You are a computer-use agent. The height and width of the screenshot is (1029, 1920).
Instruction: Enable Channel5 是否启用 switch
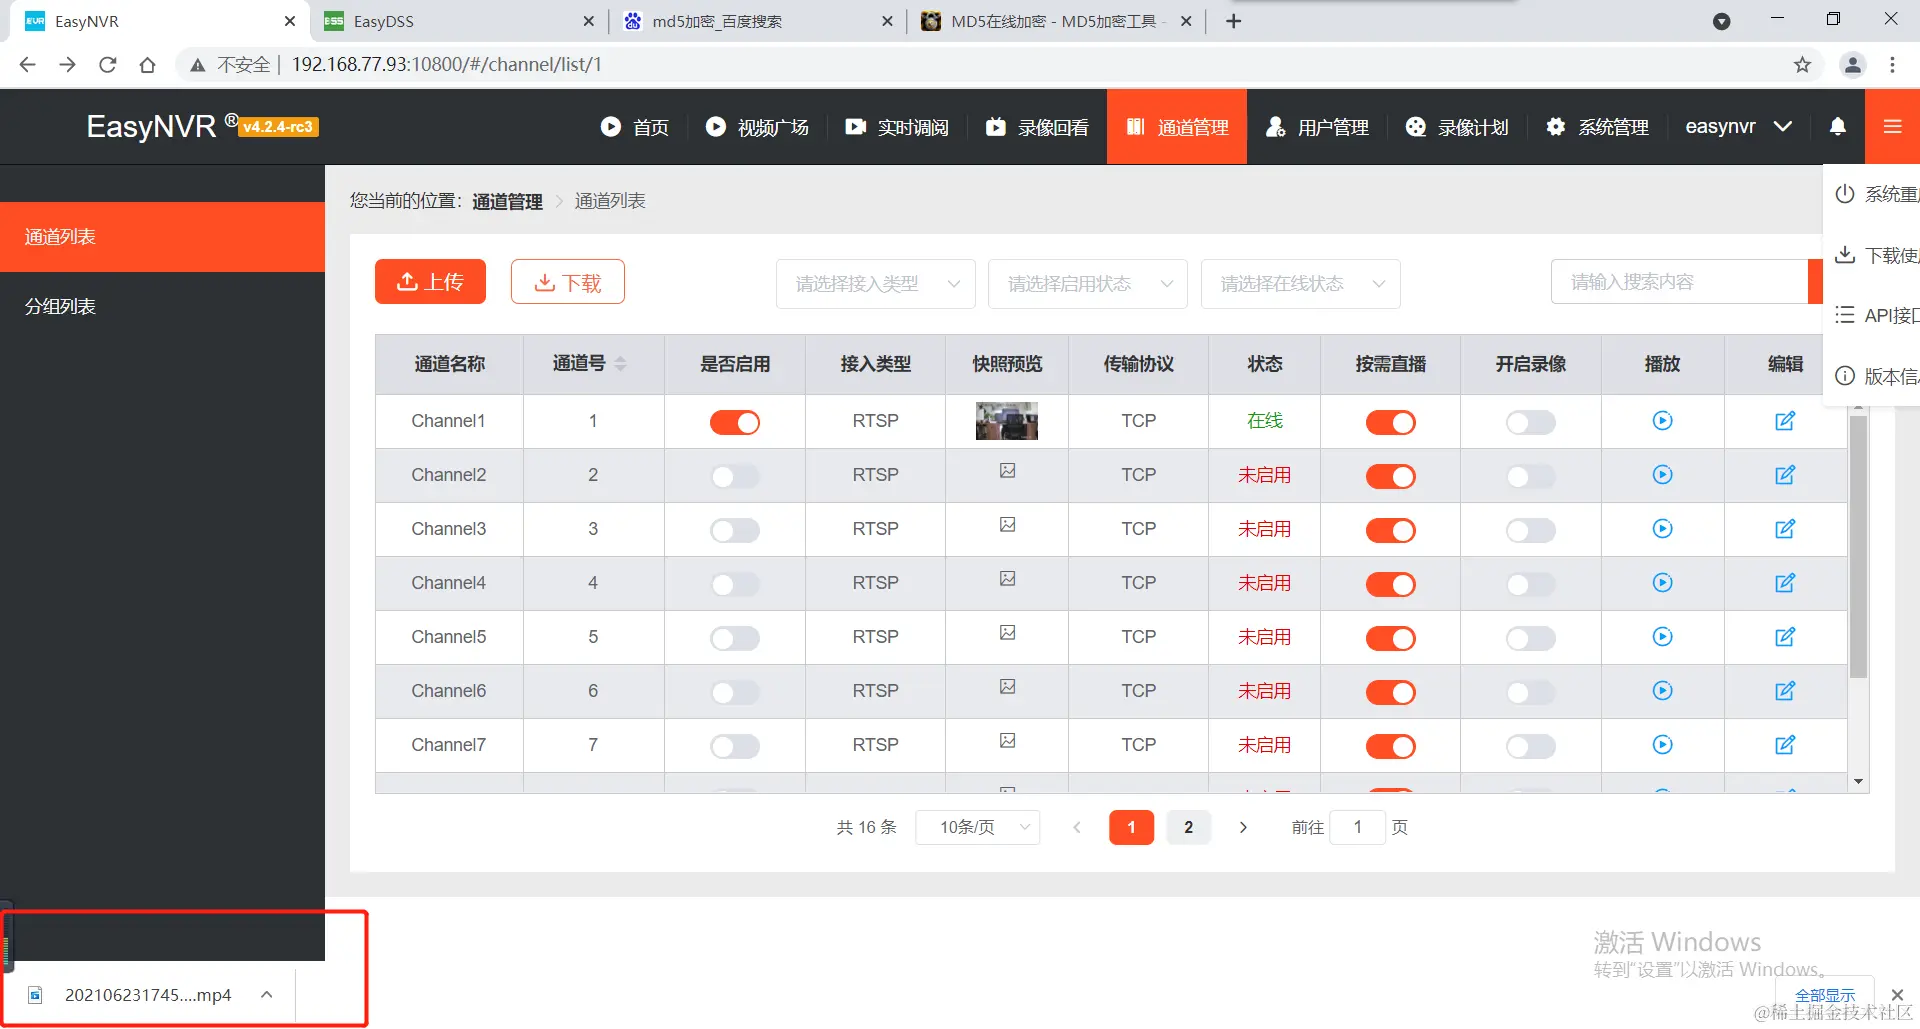point(735,638)
